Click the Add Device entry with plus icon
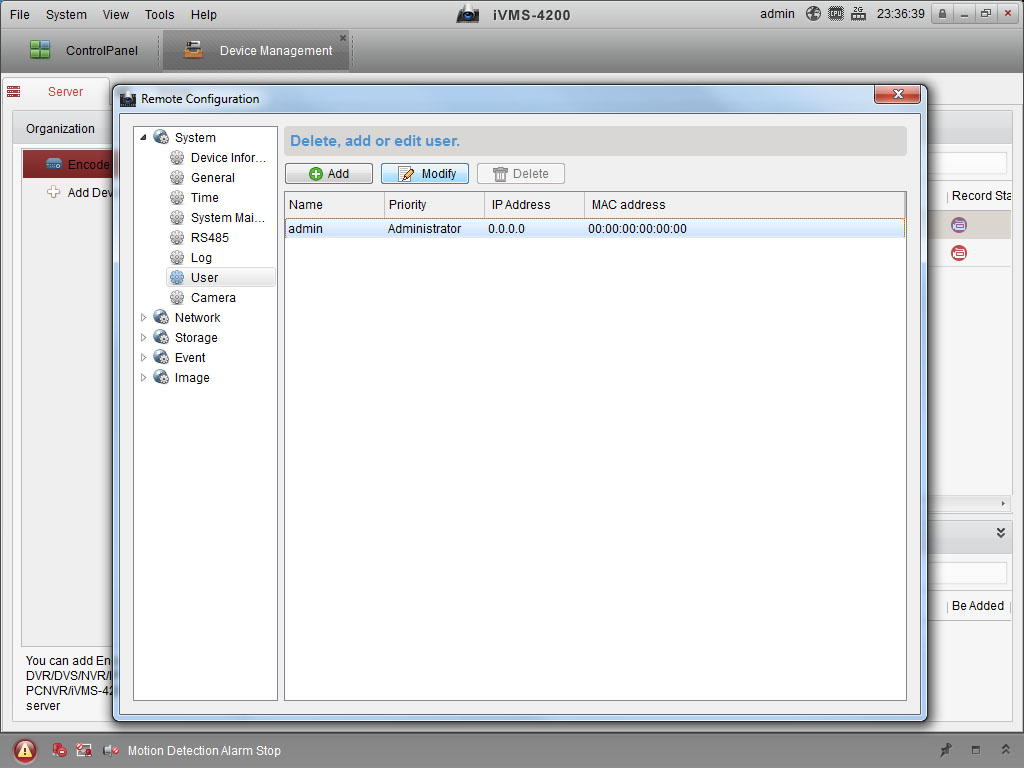Screen dimensions: 1024x768 [80, 192]
